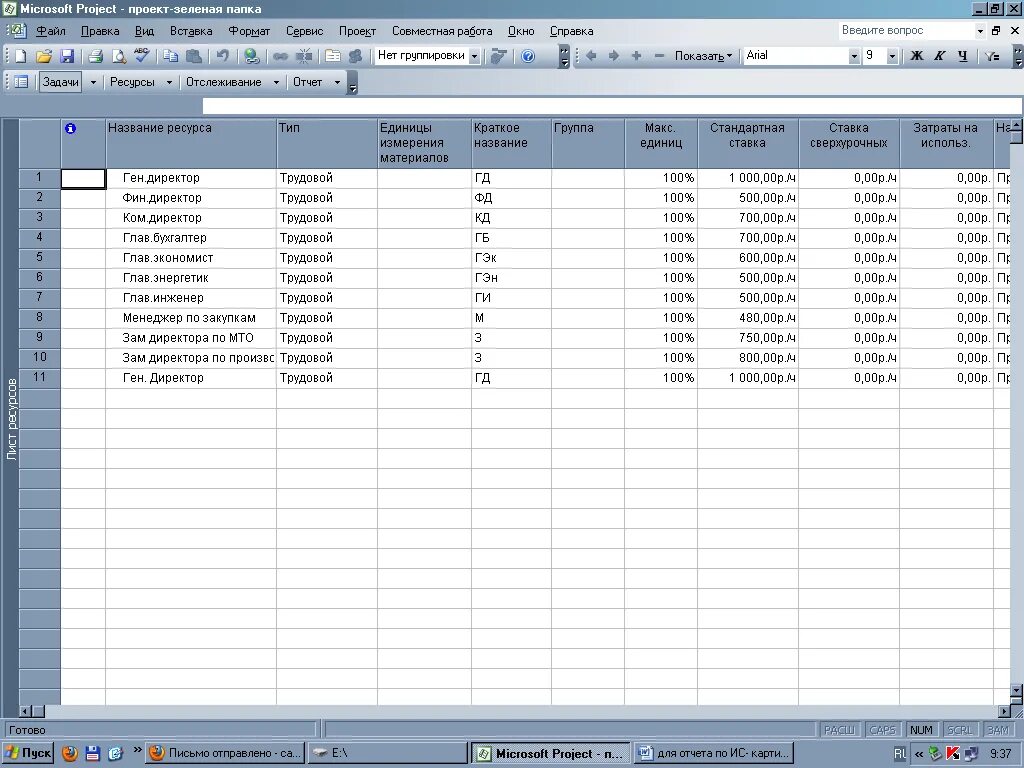Show subtasks with plus icon
Image resolution: width=1024 pixels, height=768 pixels.
(636, 56)
